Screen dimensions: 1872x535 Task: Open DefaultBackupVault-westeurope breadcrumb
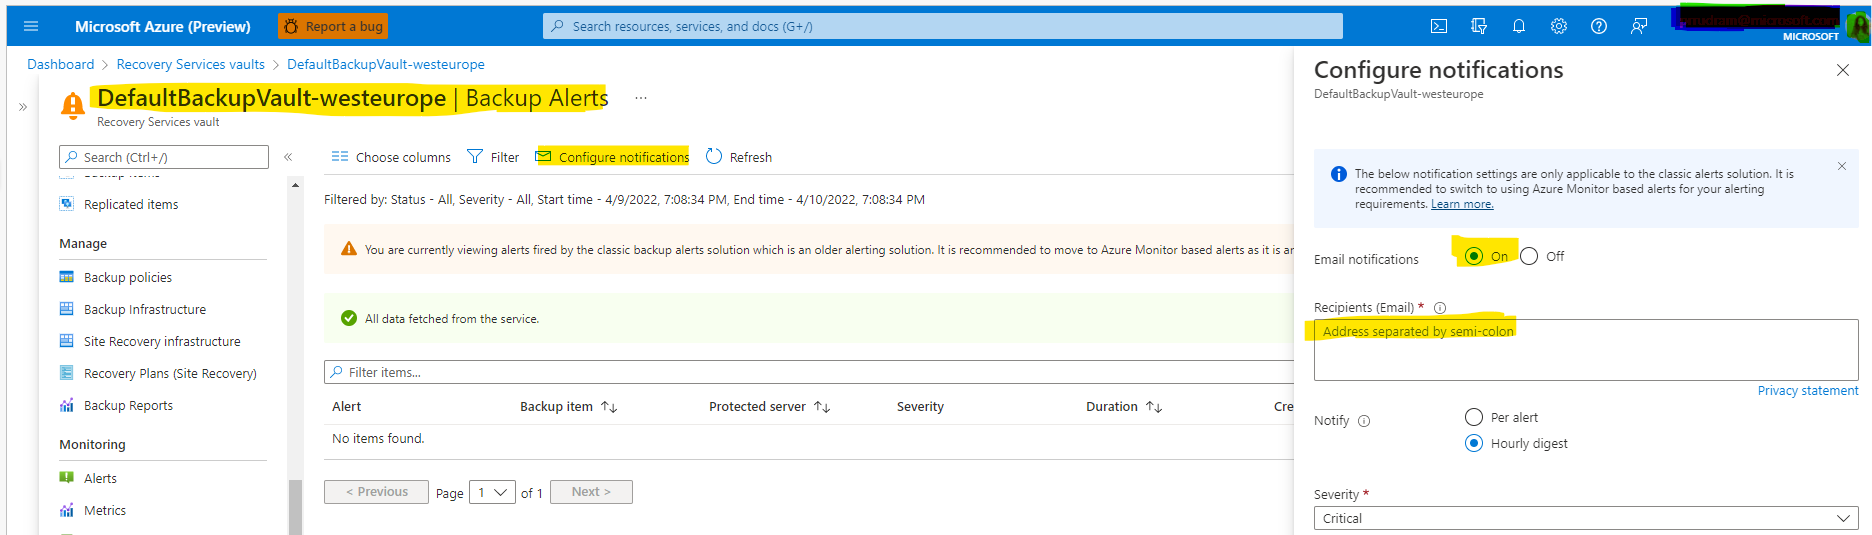pos(386,64)
